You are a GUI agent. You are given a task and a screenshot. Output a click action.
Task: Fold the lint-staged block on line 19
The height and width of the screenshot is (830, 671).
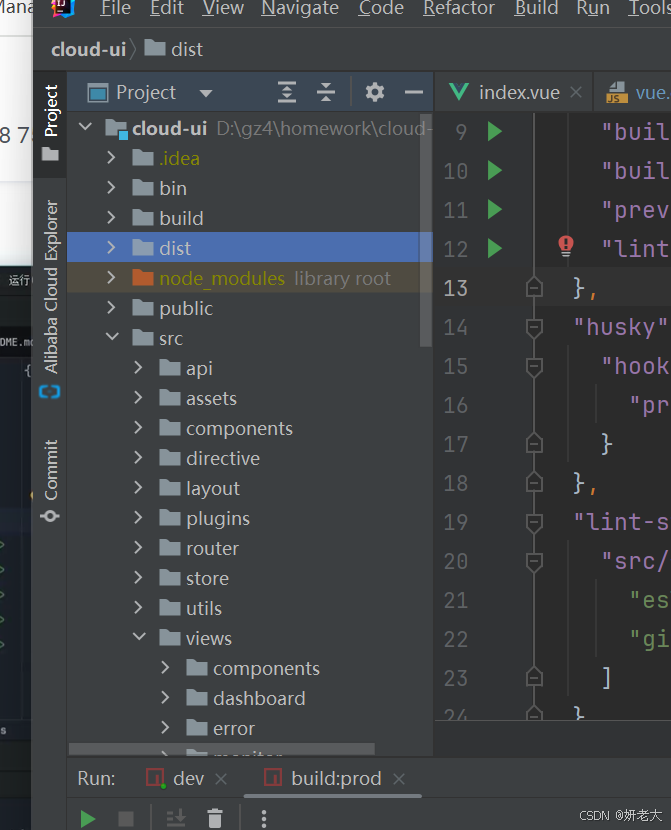pyautogui.click(x=534, y=522)
